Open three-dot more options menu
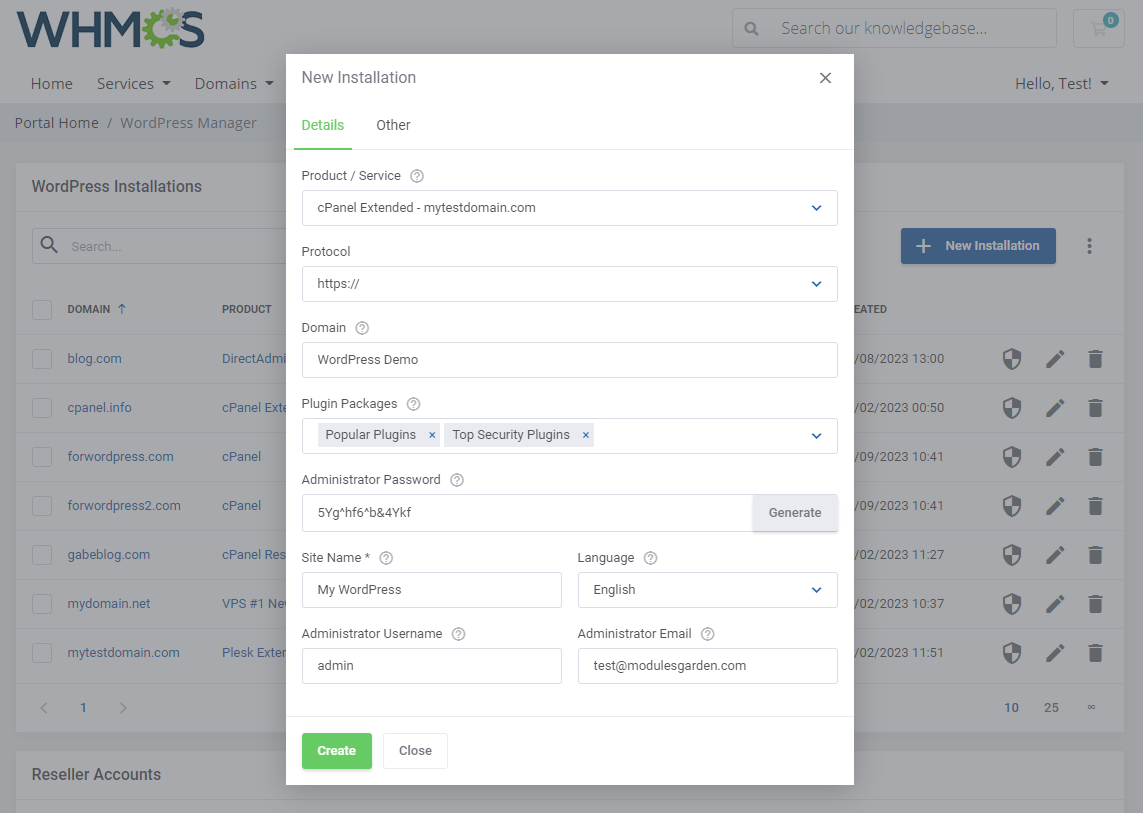 [x=1089, y=246]
